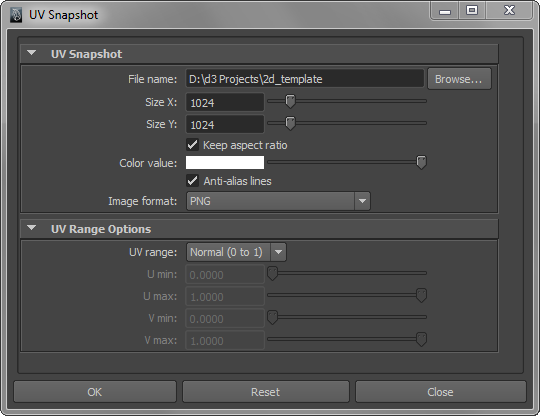Viewport: 540px width, 416px height.
Task: Click the Size Y slider handle
Action: (x=290, y=123)
